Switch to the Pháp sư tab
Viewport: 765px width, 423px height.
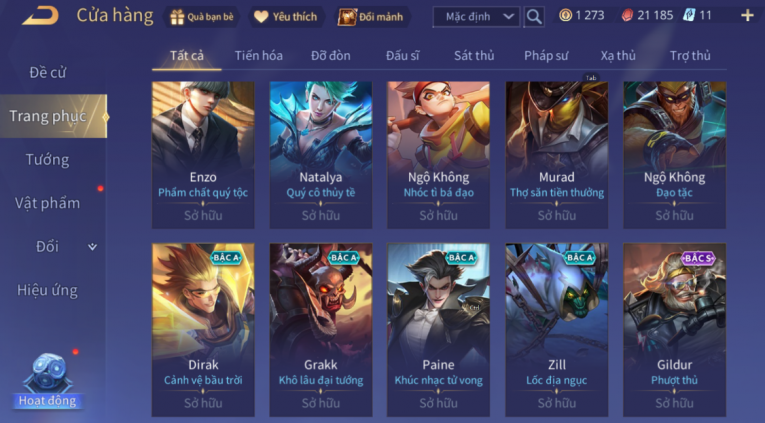coord(546,56)
